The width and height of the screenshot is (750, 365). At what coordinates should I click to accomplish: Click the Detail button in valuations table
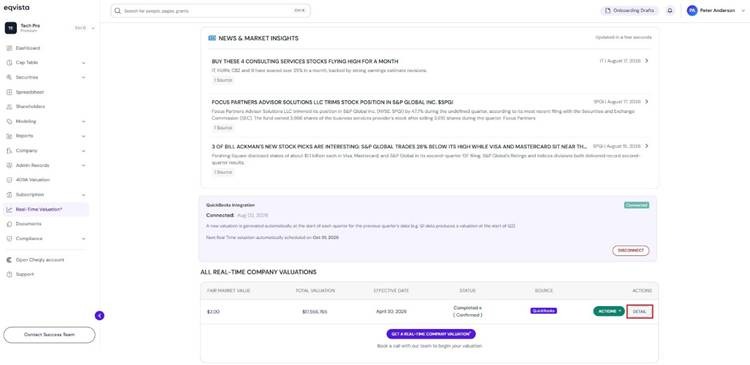pyautogui.click(x=640, y=311)
